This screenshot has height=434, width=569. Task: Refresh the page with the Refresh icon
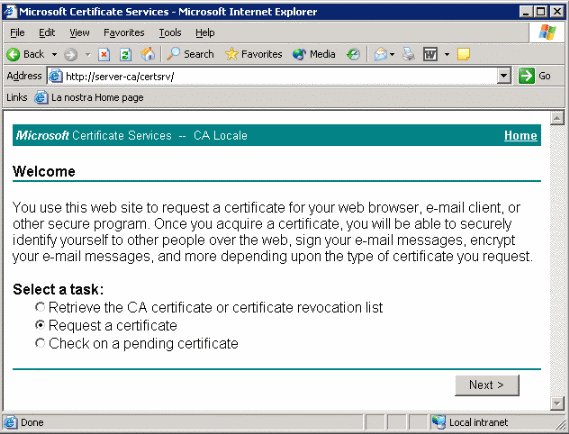coord(126,54)
